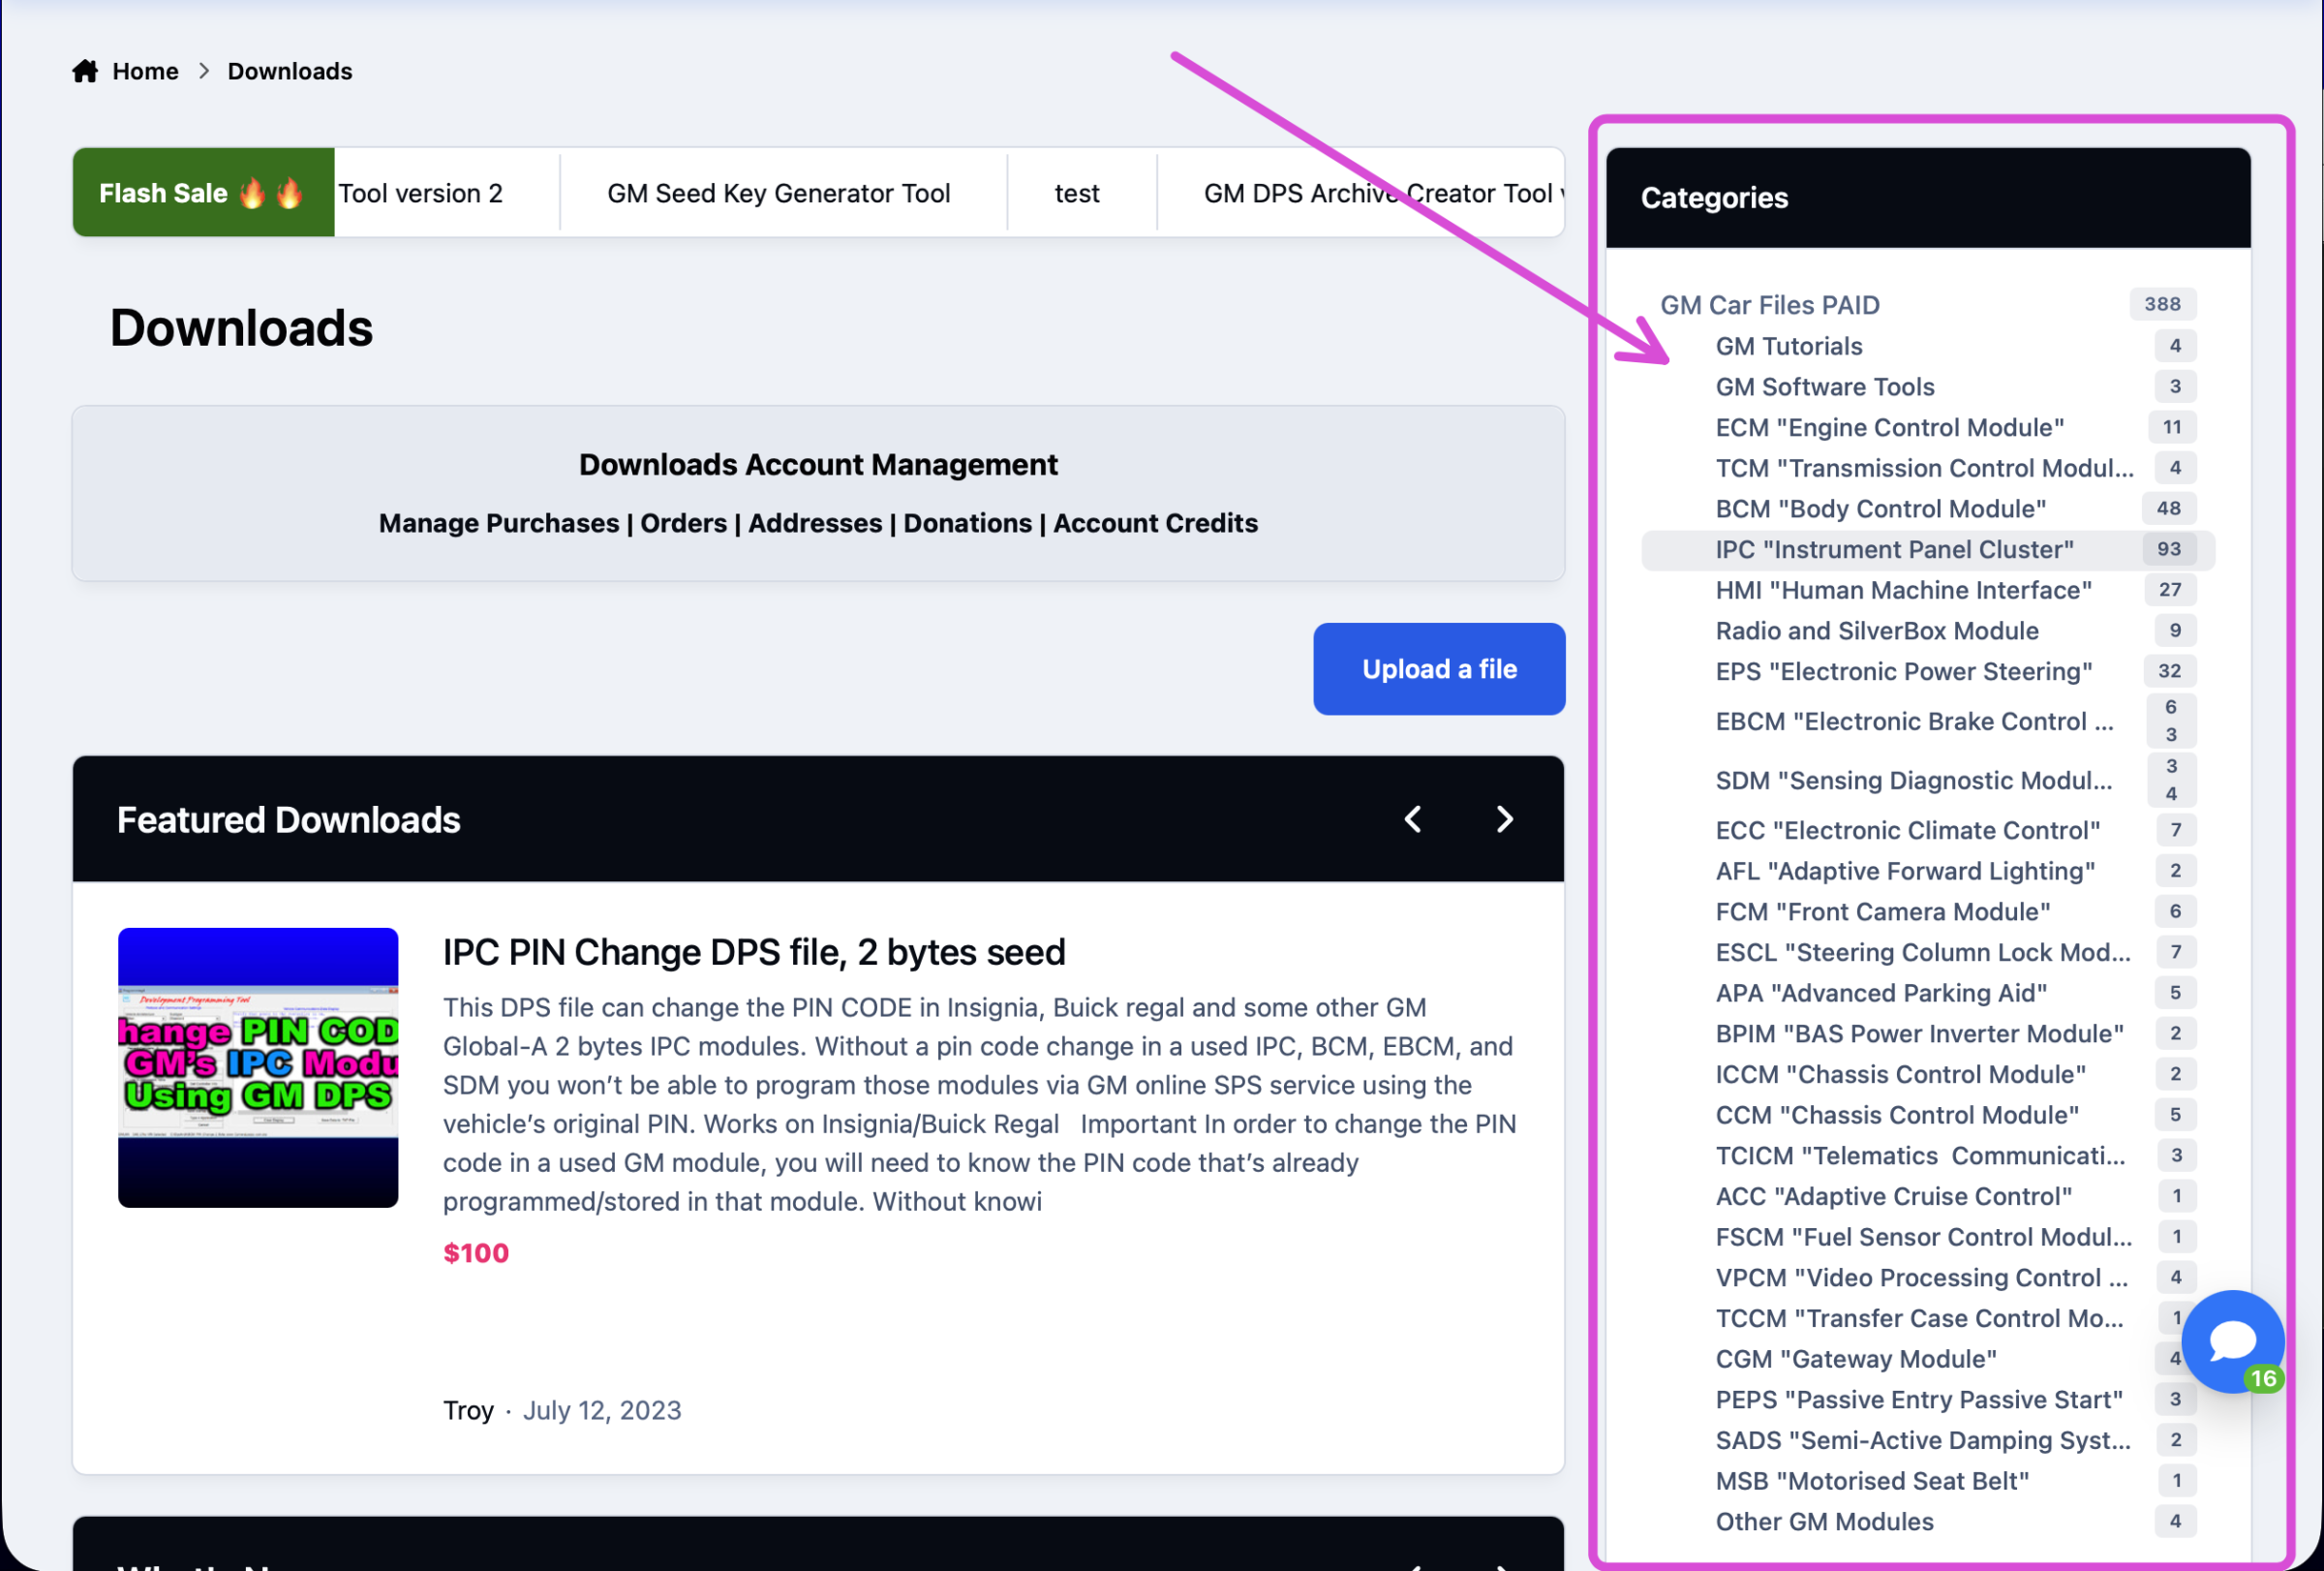Go to previous featured download arrow
This screenshot has height=1571, width=2324.
pos(1412,820)
